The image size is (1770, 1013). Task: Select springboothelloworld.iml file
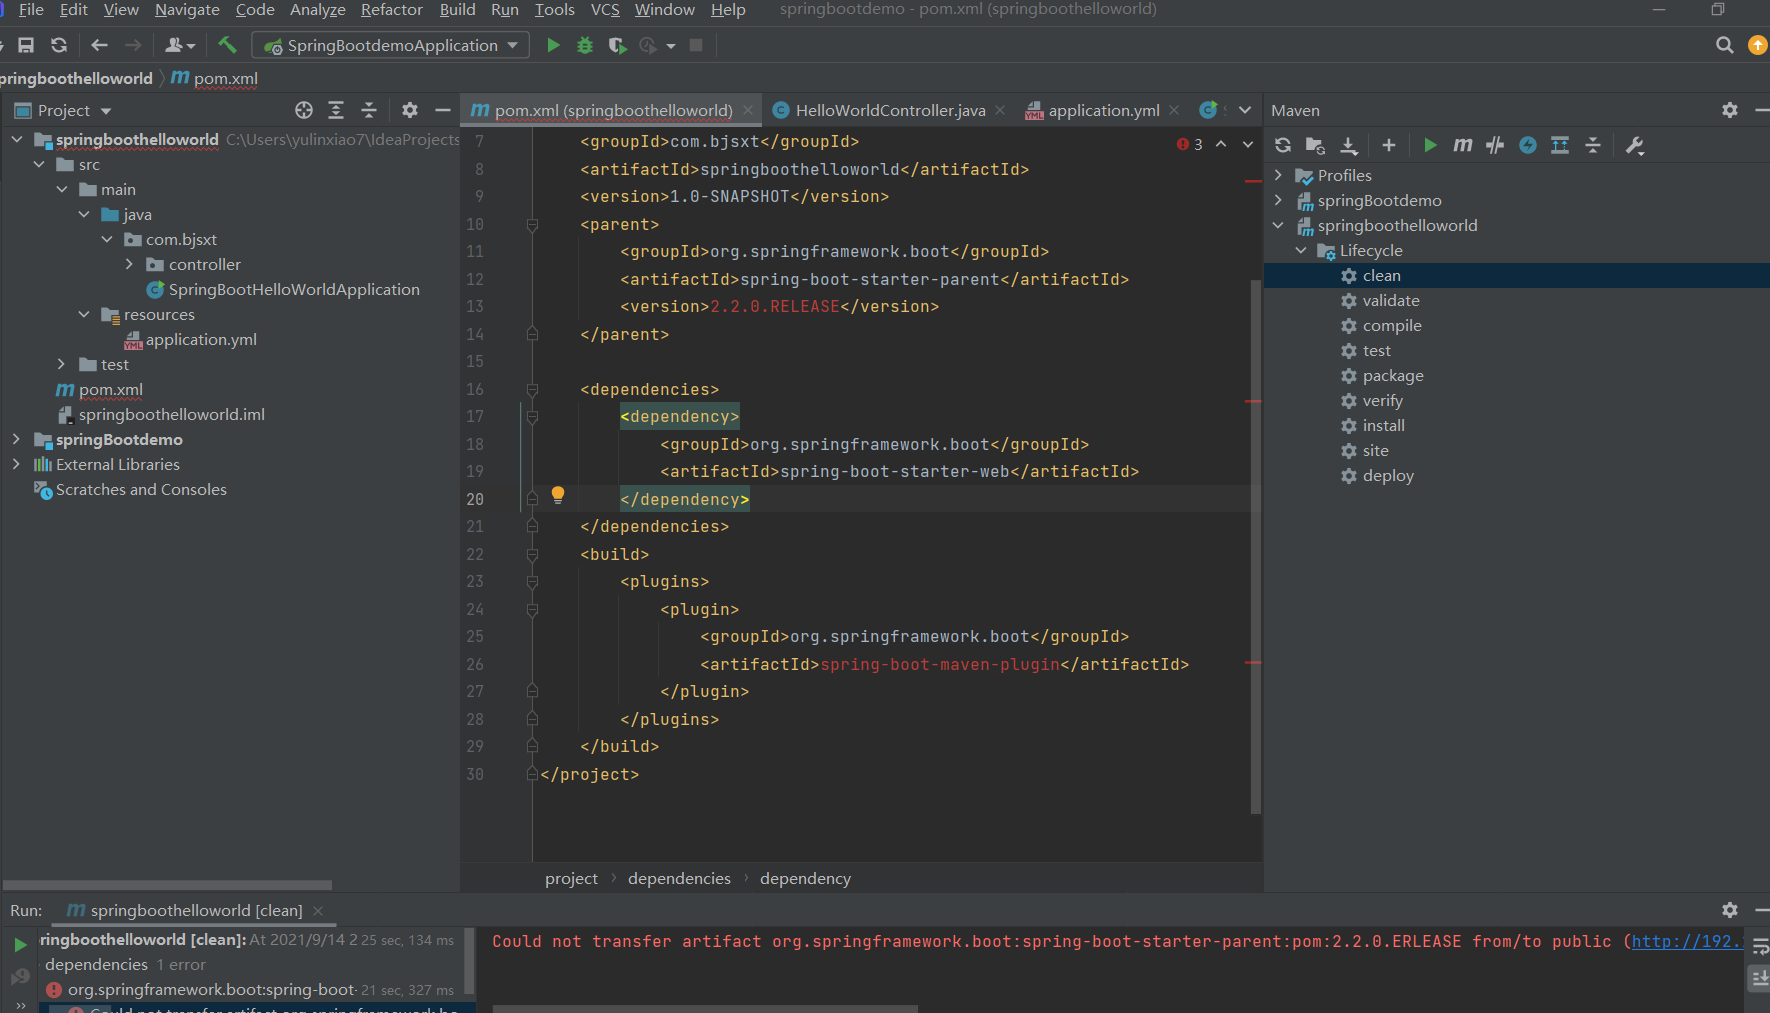coord(171,414)
